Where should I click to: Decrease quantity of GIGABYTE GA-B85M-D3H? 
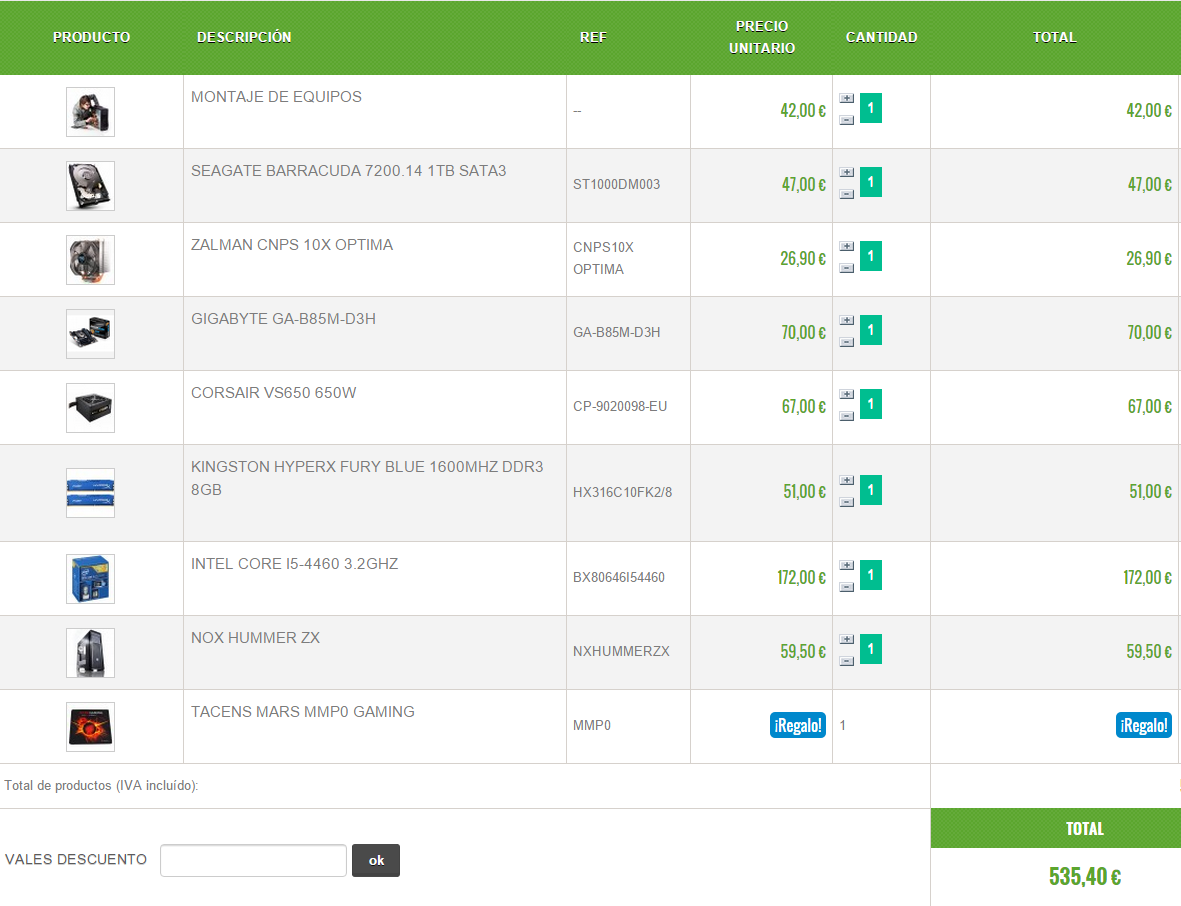coord(847,342)
